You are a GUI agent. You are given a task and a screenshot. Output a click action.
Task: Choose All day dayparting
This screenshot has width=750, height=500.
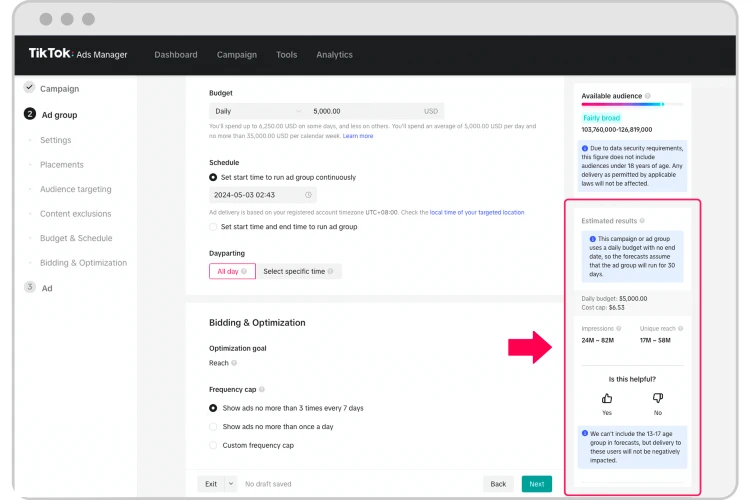tap(232, 271)
